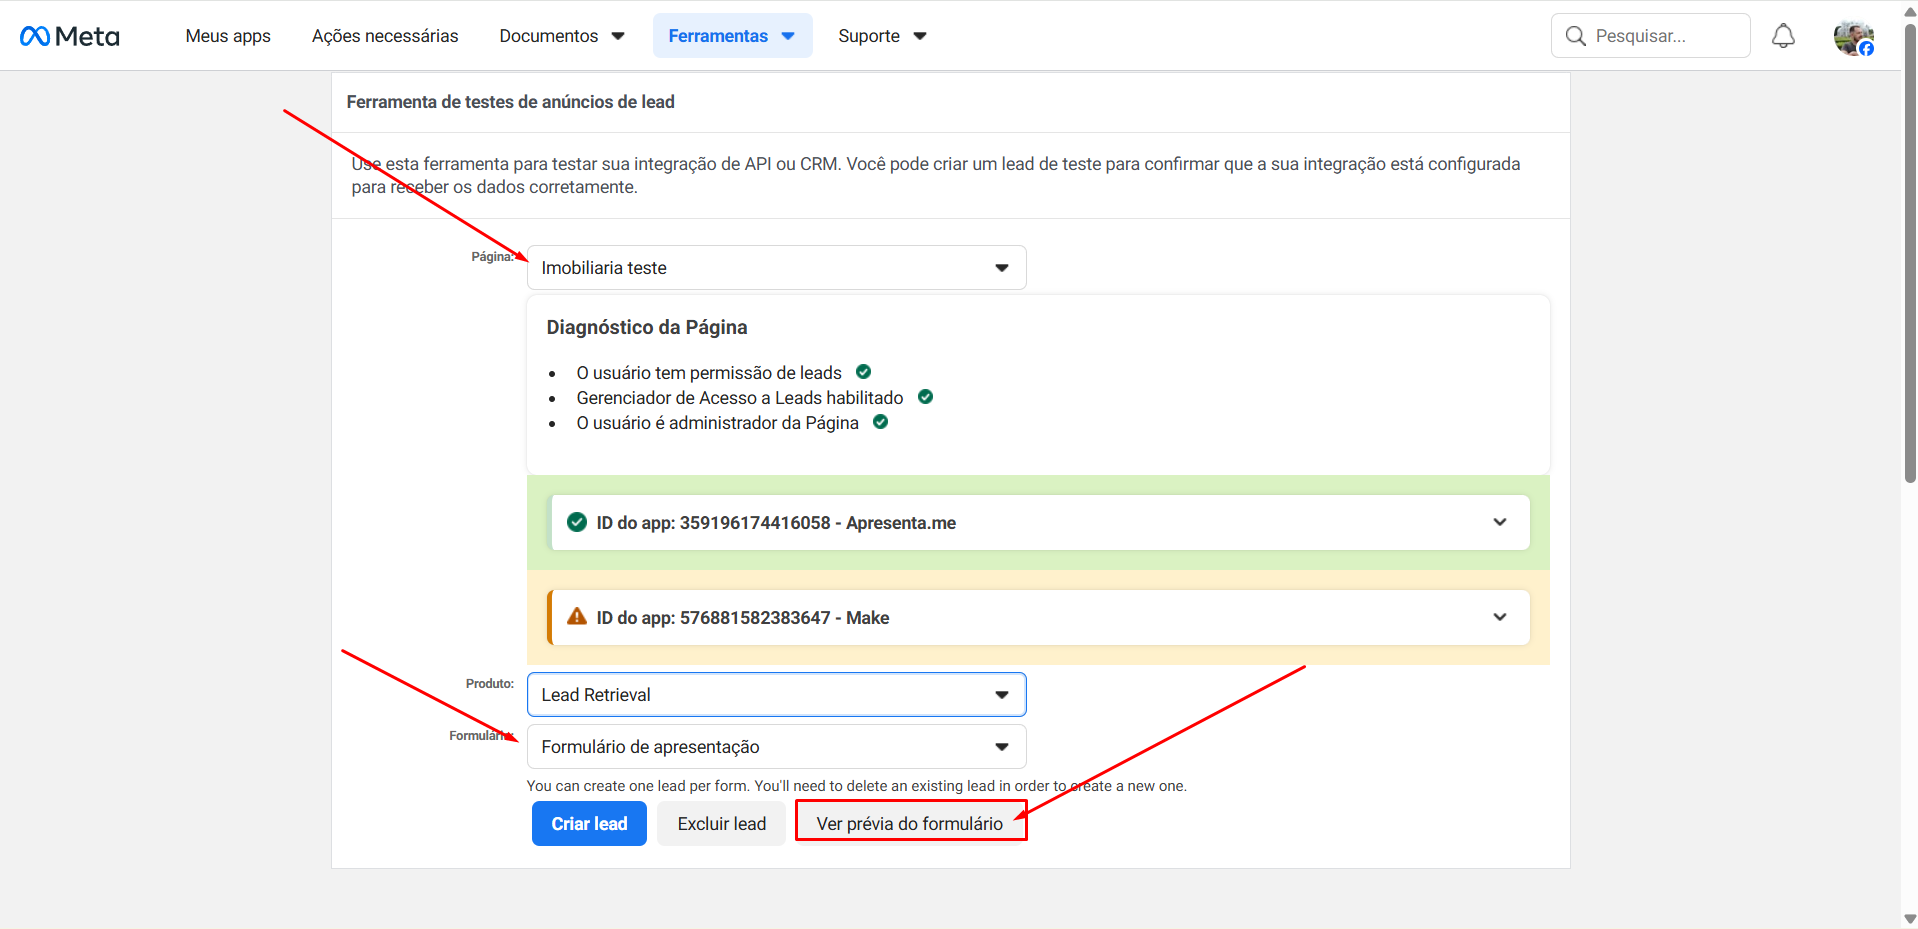
Task: Click Ver prévia do formulário
Action: point(910,824)
